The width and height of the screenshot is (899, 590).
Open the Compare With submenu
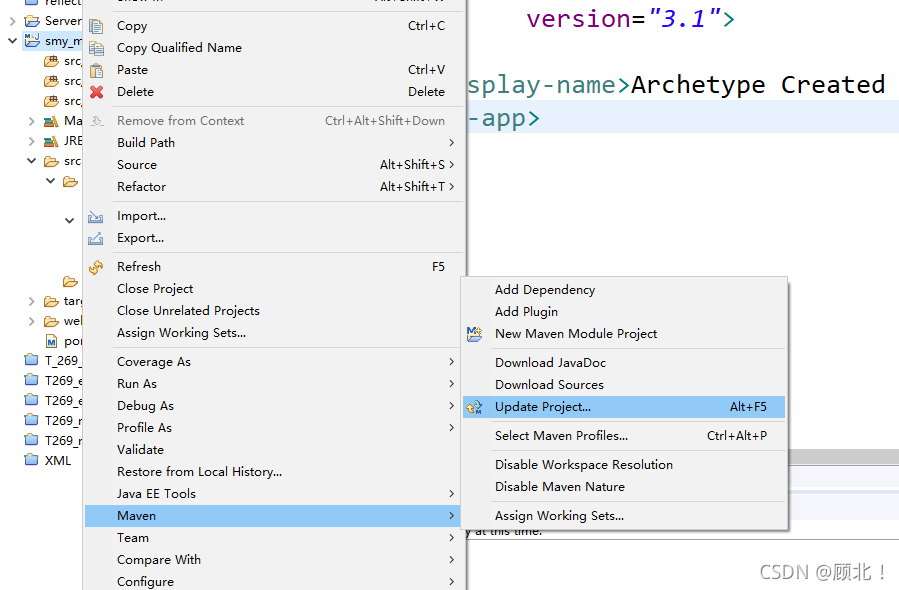[x=273, y=560]
